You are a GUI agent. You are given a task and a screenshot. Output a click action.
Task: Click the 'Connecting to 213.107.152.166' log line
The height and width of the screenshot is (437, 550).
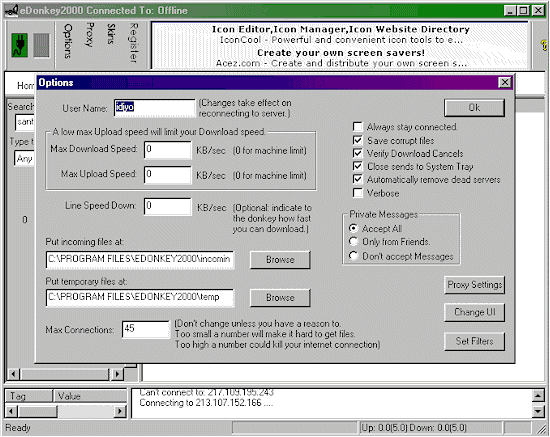pyautogui.click(x=206, y=403)
